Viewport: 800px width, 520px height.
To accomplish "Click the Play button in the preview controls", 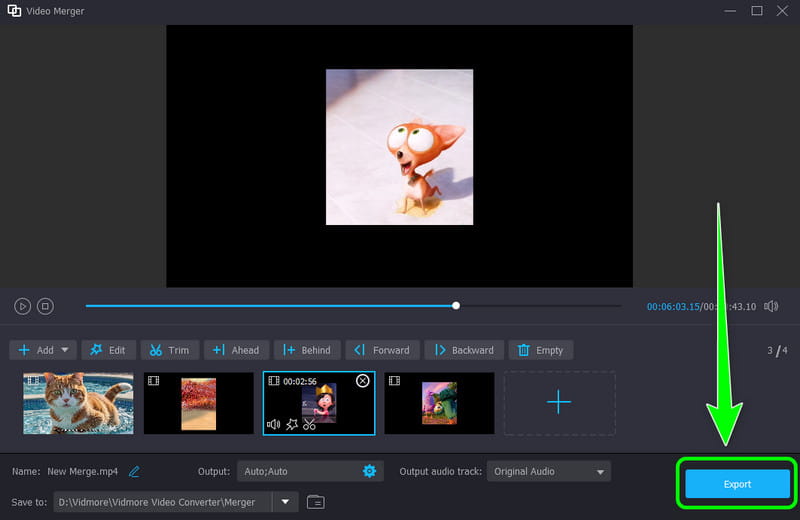I will click(x=22, y=306).
